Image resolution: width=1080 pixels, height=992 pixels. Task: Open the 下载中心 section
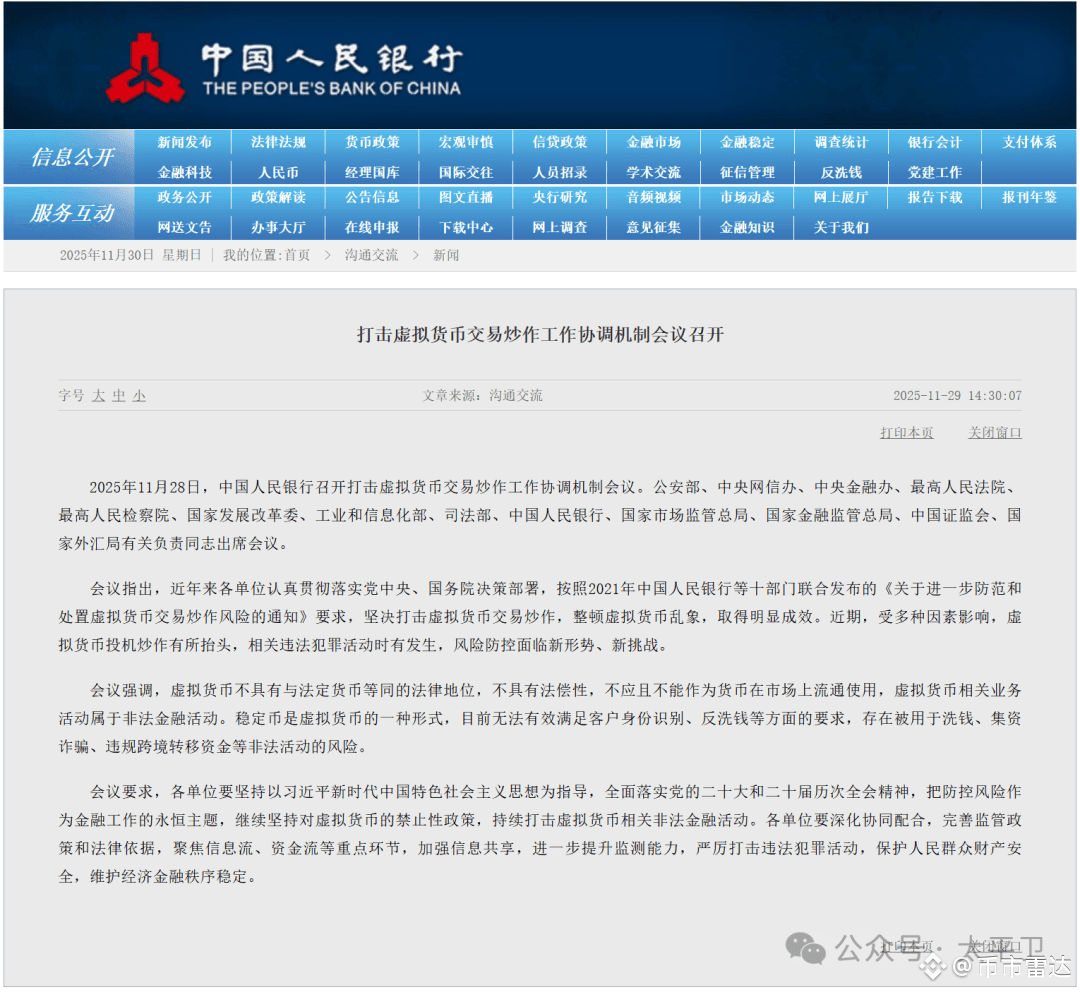point(466,227)
